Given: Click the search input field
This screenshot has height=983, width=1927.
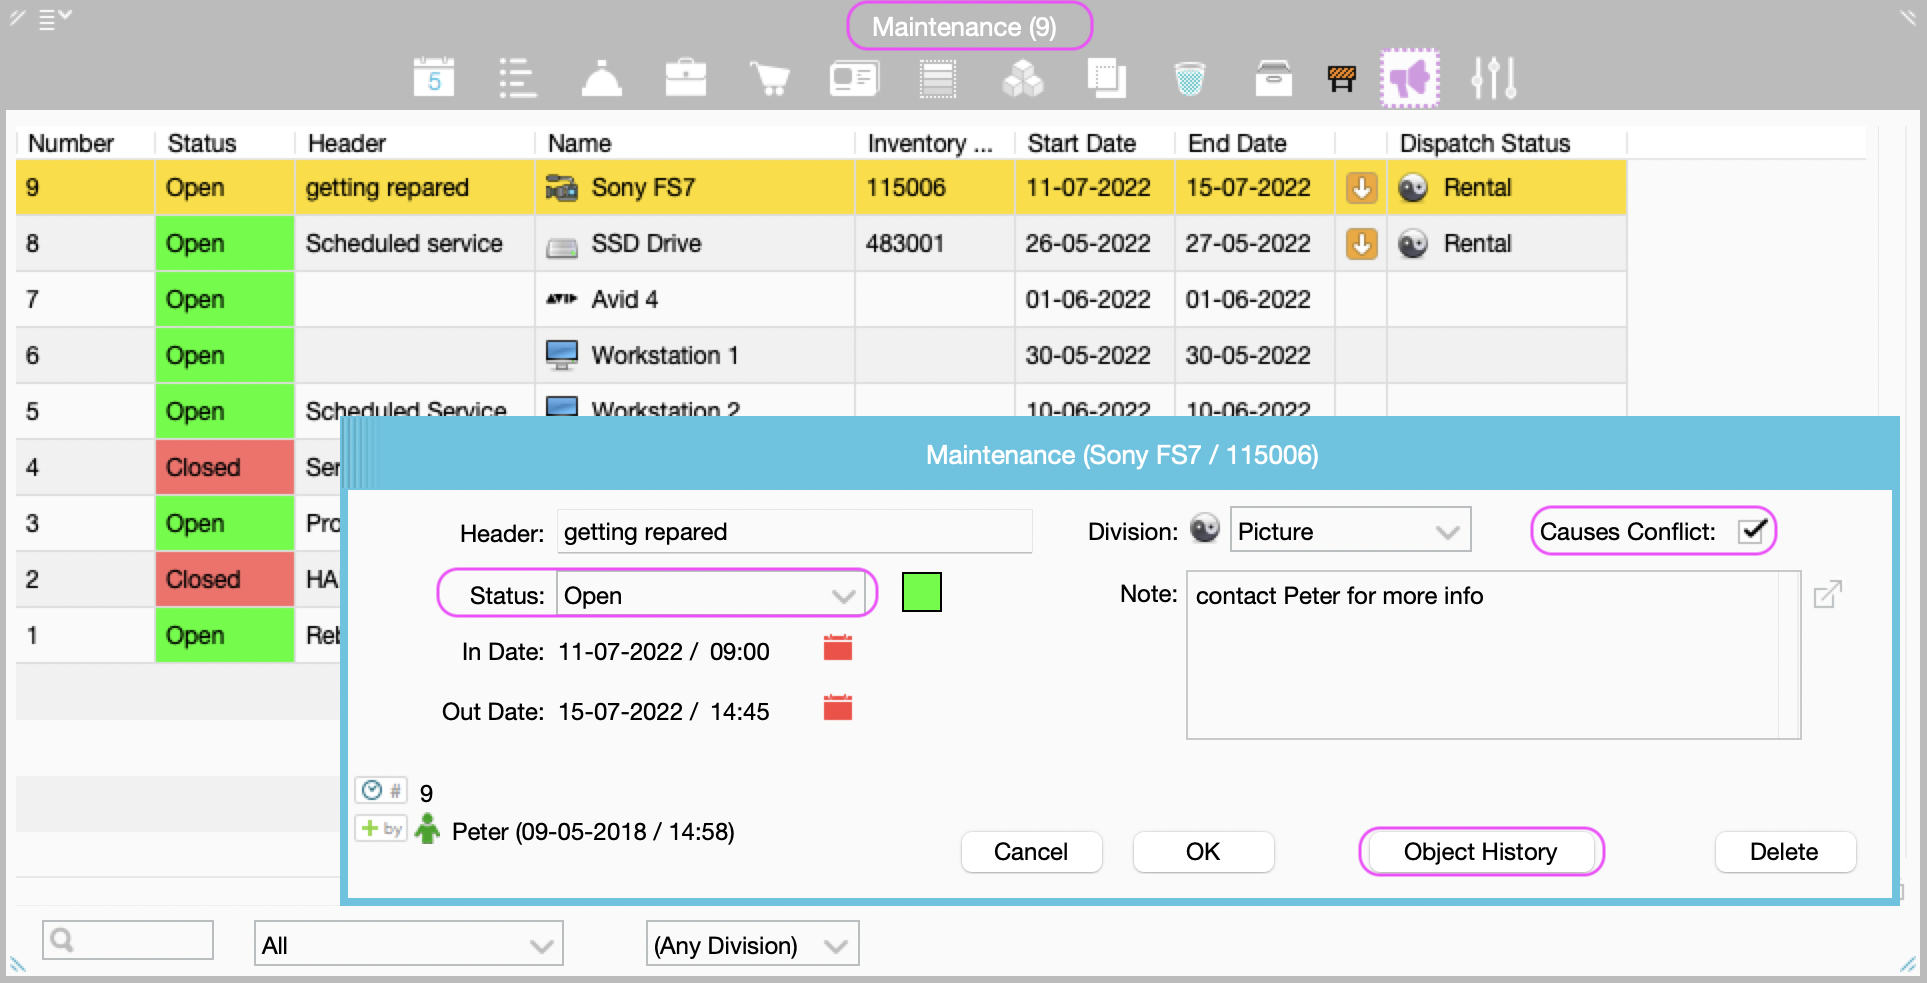Looking at the screenshot, I should [128, 940].
